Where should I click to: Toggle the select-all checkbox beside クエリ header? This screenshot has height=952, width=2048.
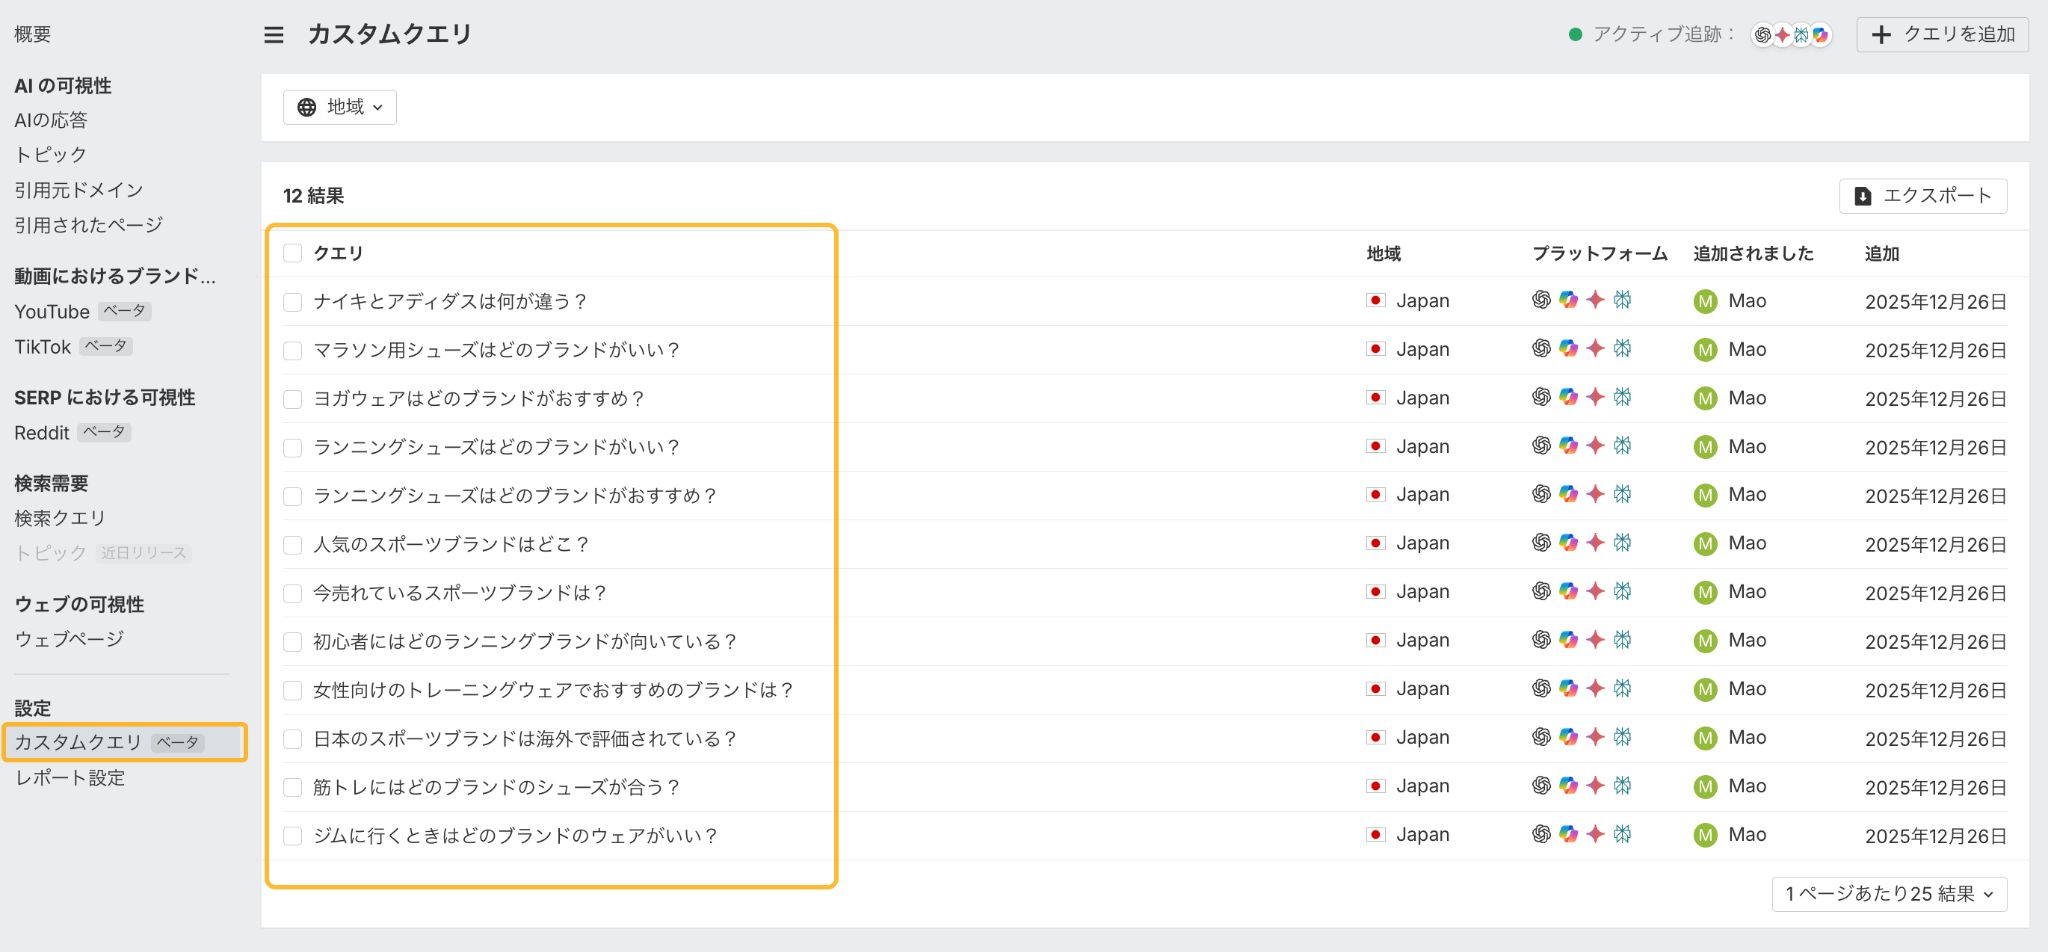click(x=293, y=254)
